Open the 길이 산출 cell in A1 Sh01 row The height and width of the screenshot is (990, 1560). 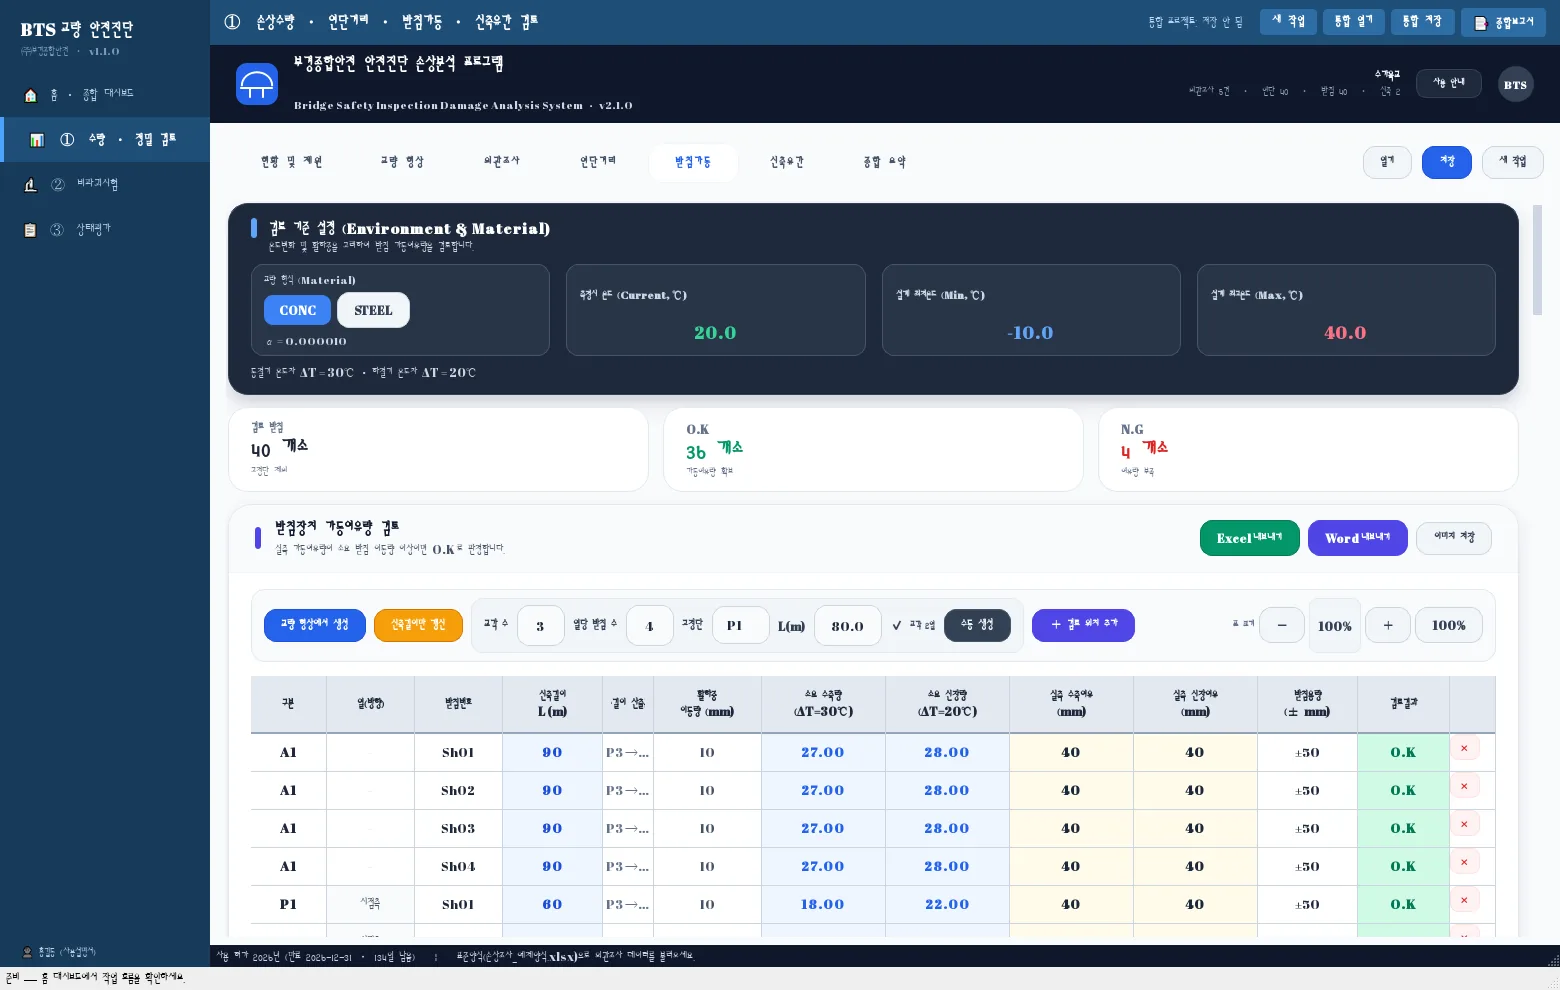[x=628, y=752]
